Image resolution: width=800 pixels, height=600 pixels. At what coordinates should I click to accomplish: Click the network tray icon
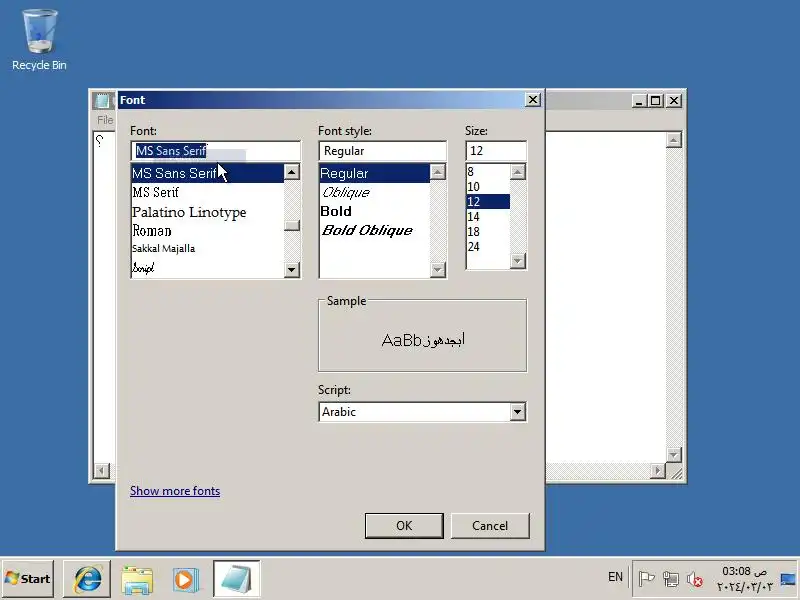pyautogui.click(x=670, y=579)
